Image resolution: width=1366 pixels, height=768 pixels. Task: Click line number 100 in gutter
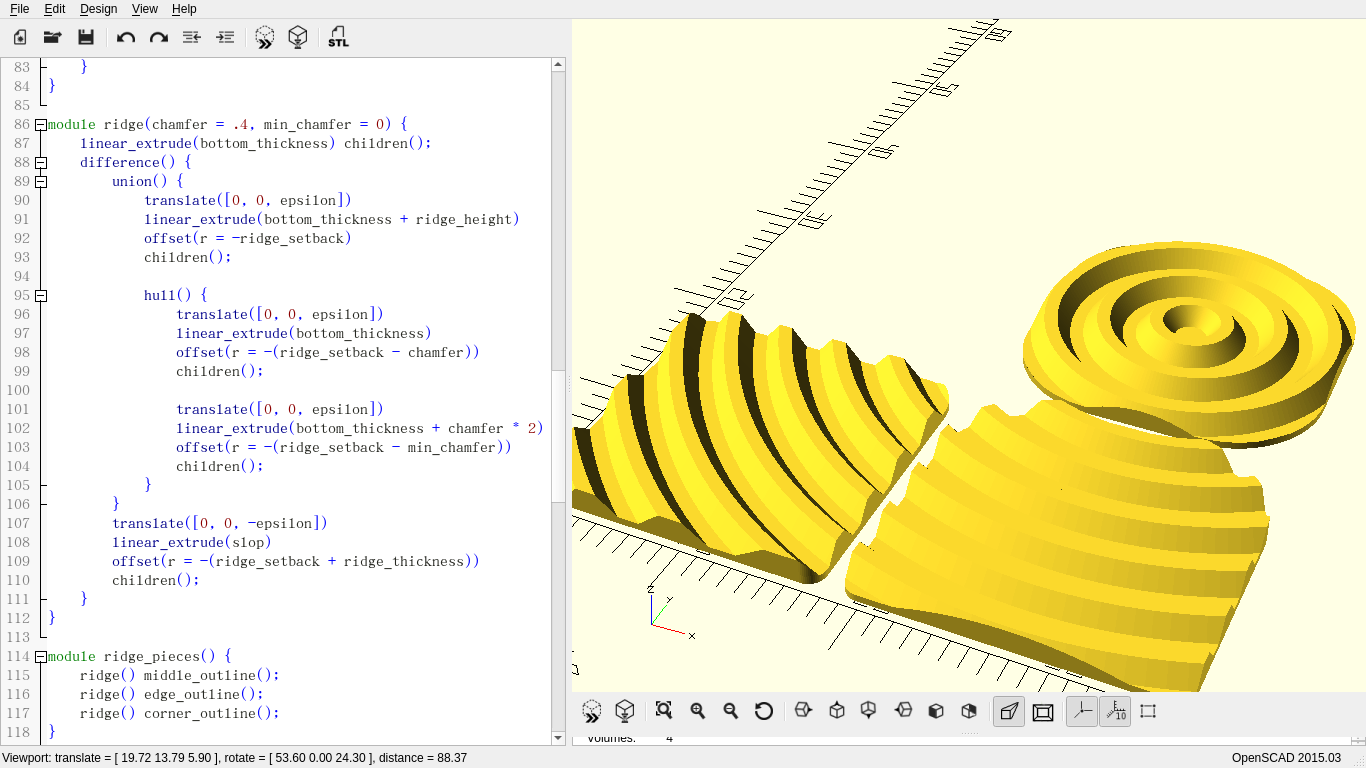[x=18, y=391]
